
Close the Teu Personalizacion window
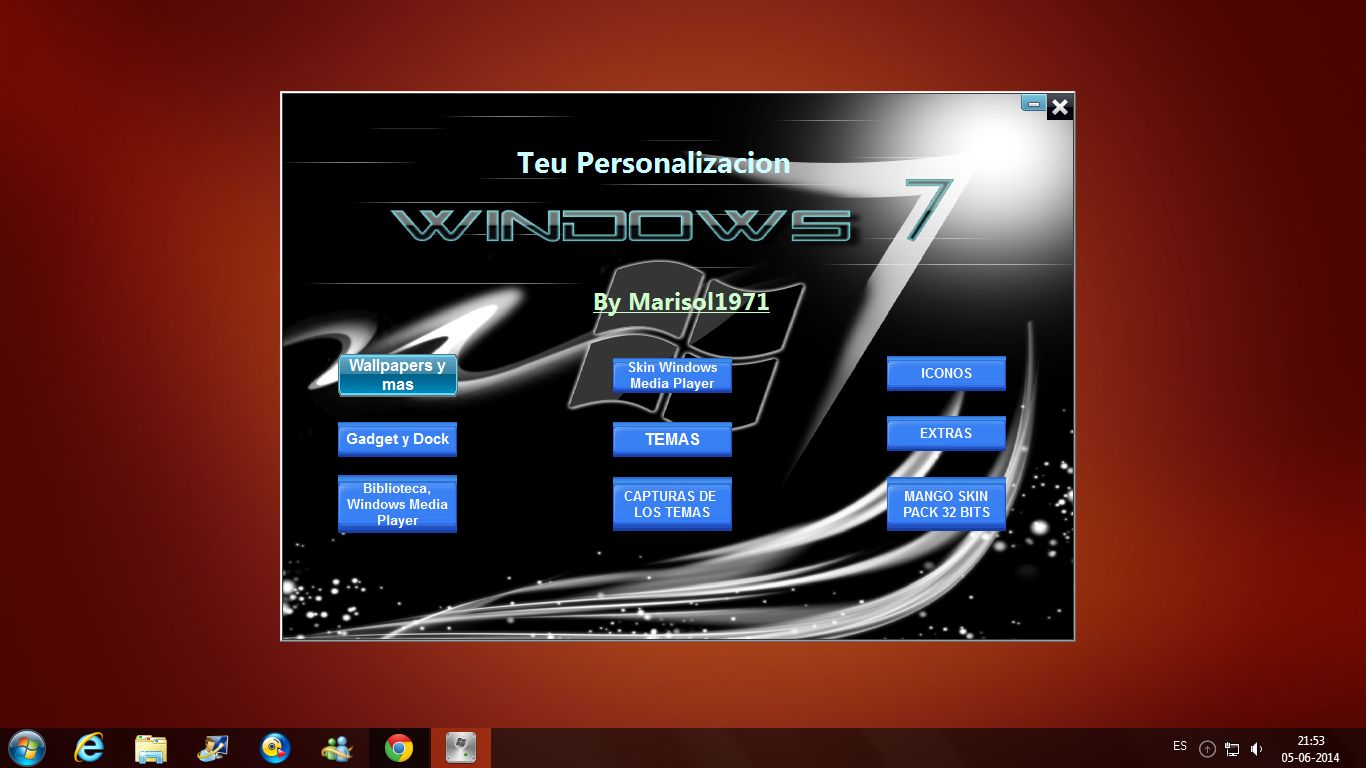click(x=1060, y=106)
